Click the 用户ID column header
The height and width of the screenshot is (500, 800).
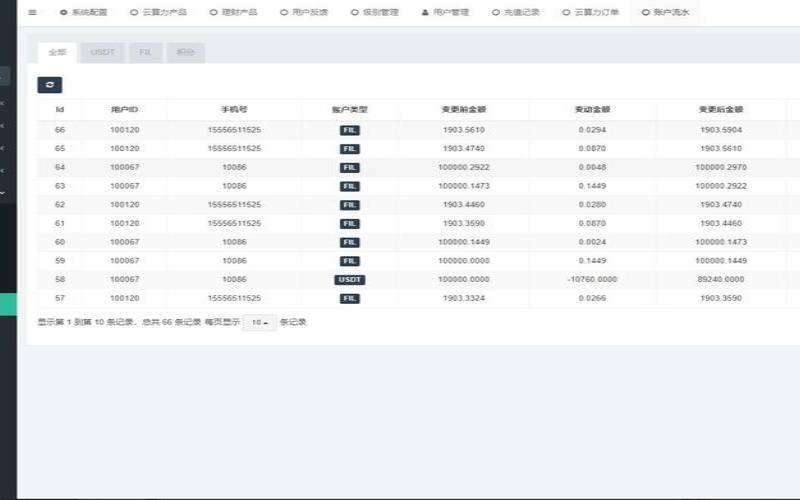[x=124, y=109]
